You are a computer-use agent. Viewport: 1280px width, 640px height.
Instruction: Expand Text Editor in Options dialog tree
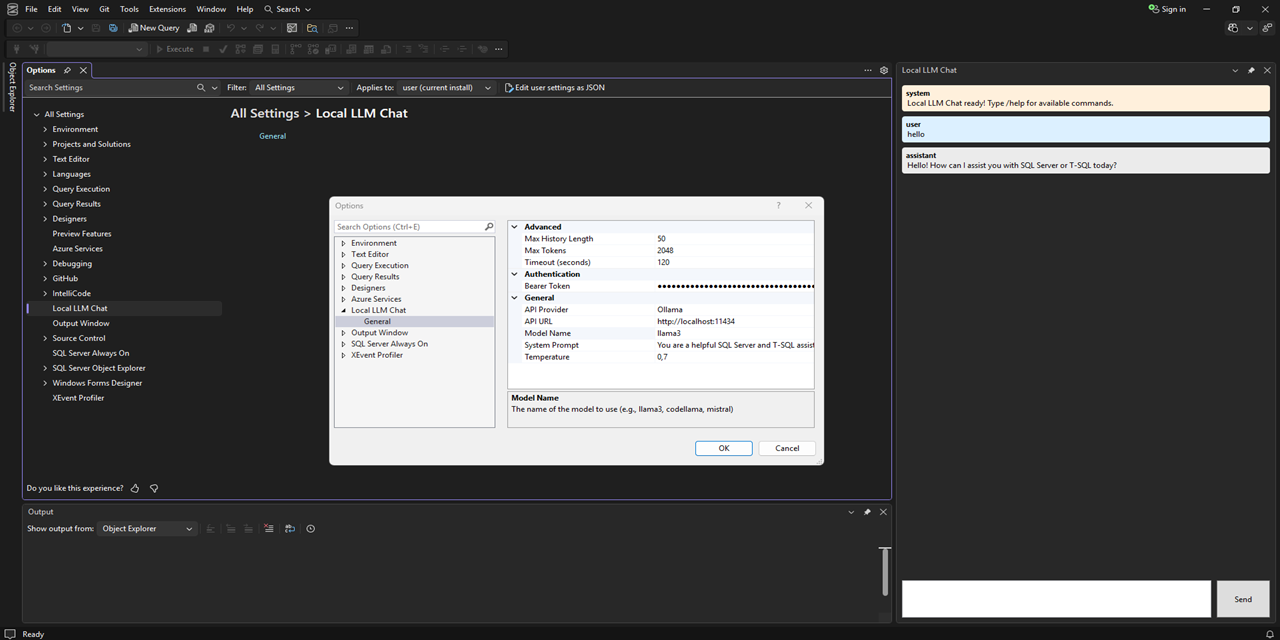[343, 254]
